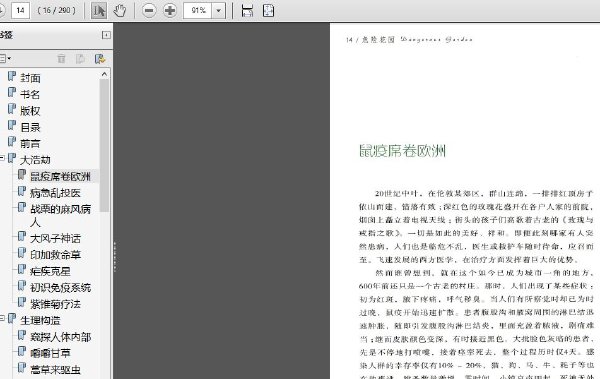The width and height of the screenshot is (600, 379).
Task: Go to the 紫锥菊疗法 bookmark
Action: (x=55, y=304)
